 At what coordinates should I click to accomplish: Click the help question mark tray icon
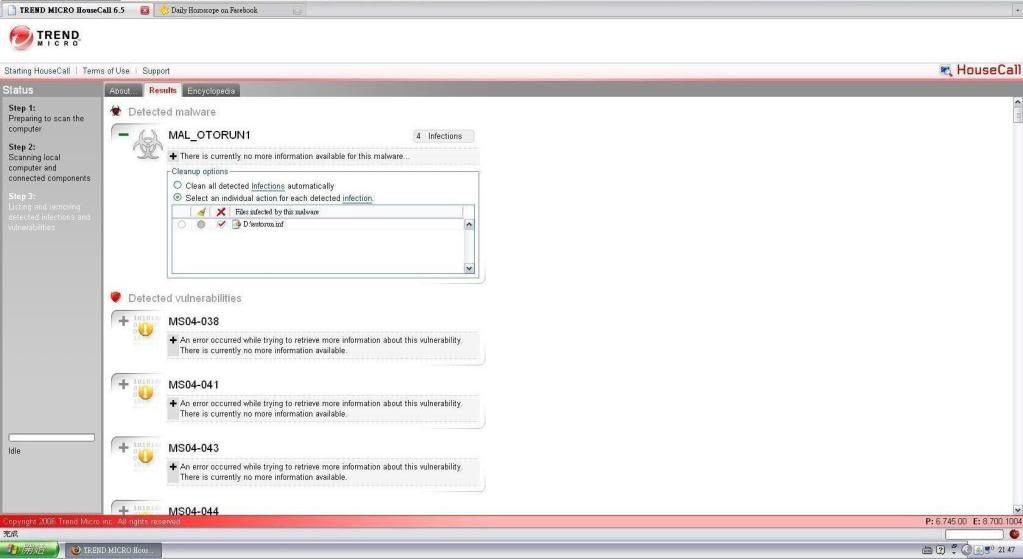point(940,550)
